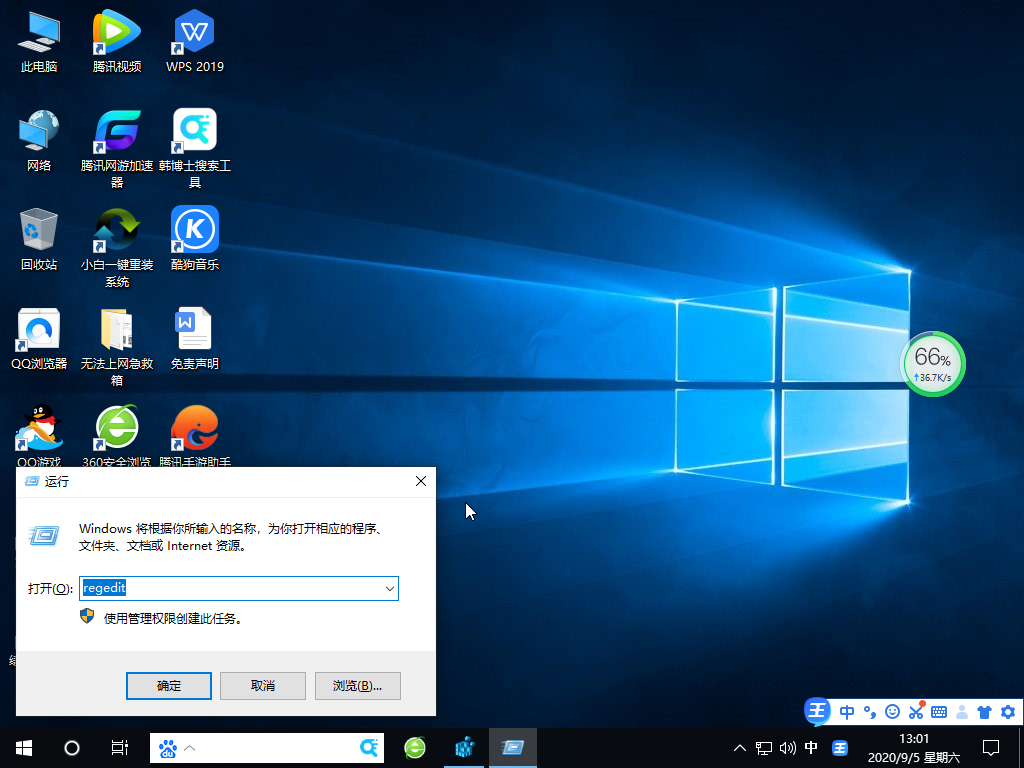Expand the chevron beside the taskbar search box
Screen dimensions: 1024x768
click(x=188, y=747)
